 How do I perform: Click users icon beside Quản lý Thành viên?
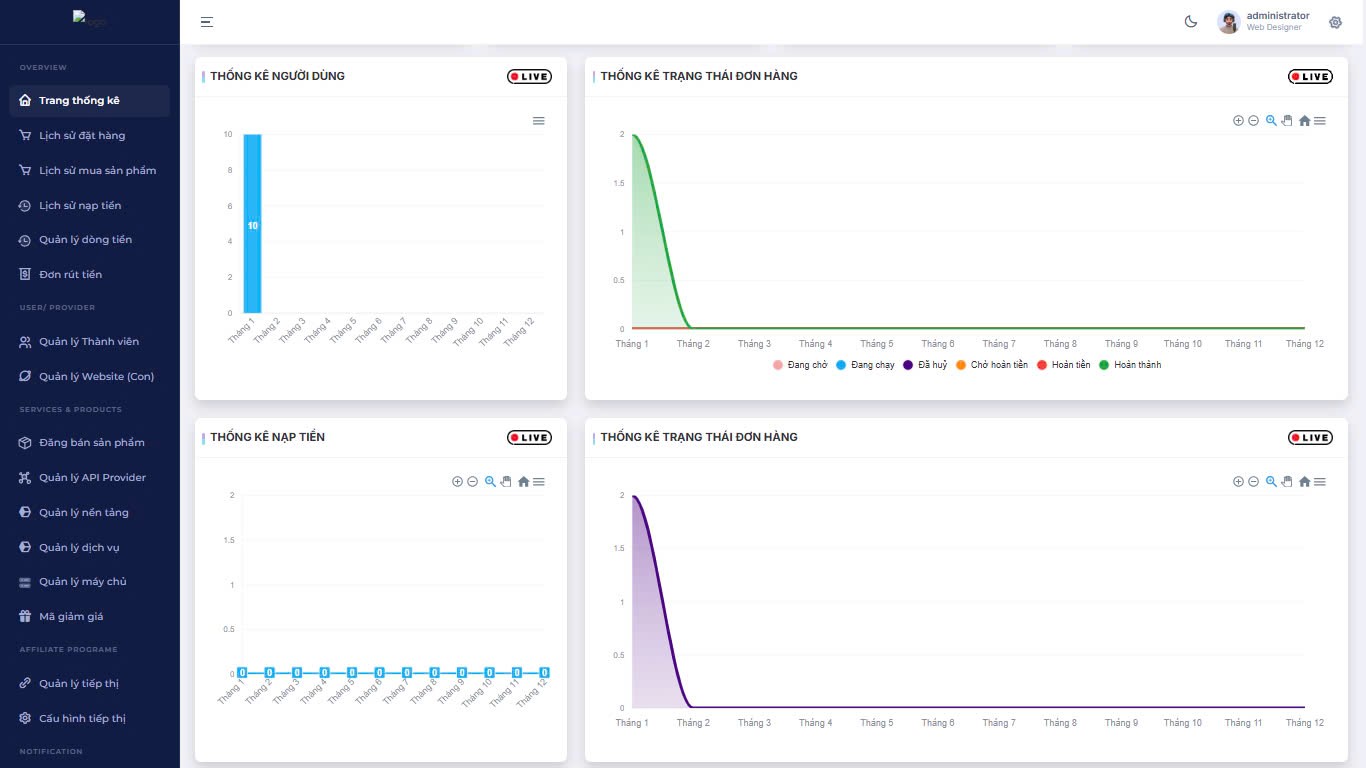click(26, 342)
